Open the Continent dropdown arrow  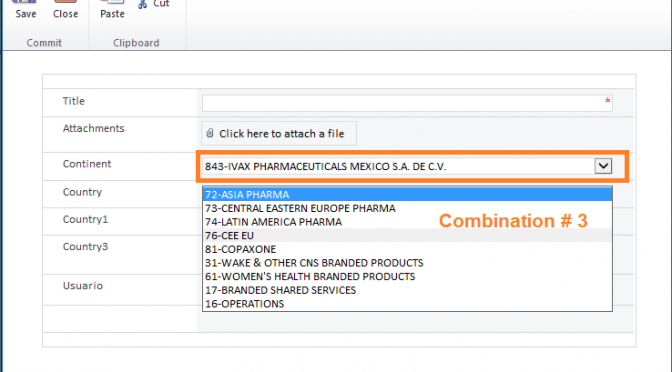pyautogui.click(x=603, y=166)
